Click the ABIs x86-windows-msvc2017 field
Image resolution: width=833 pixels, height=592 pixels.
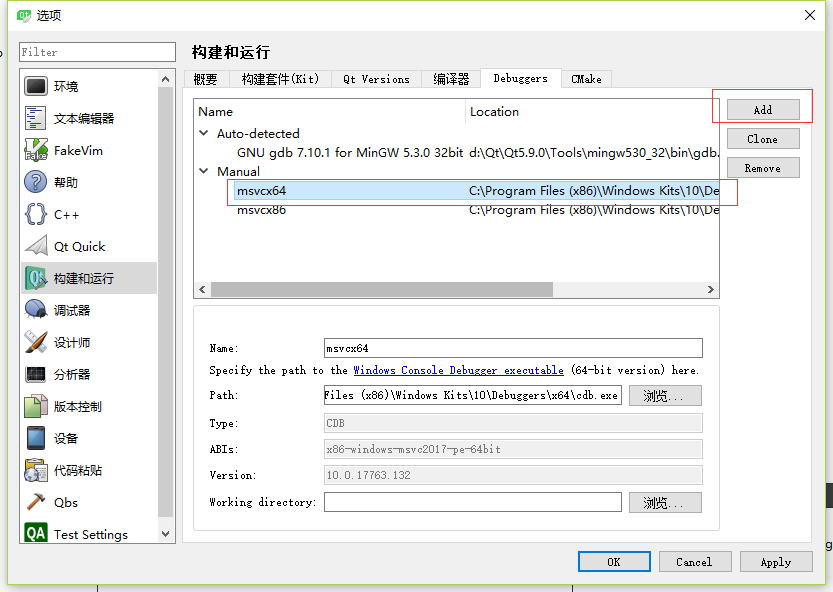[513, 449]
